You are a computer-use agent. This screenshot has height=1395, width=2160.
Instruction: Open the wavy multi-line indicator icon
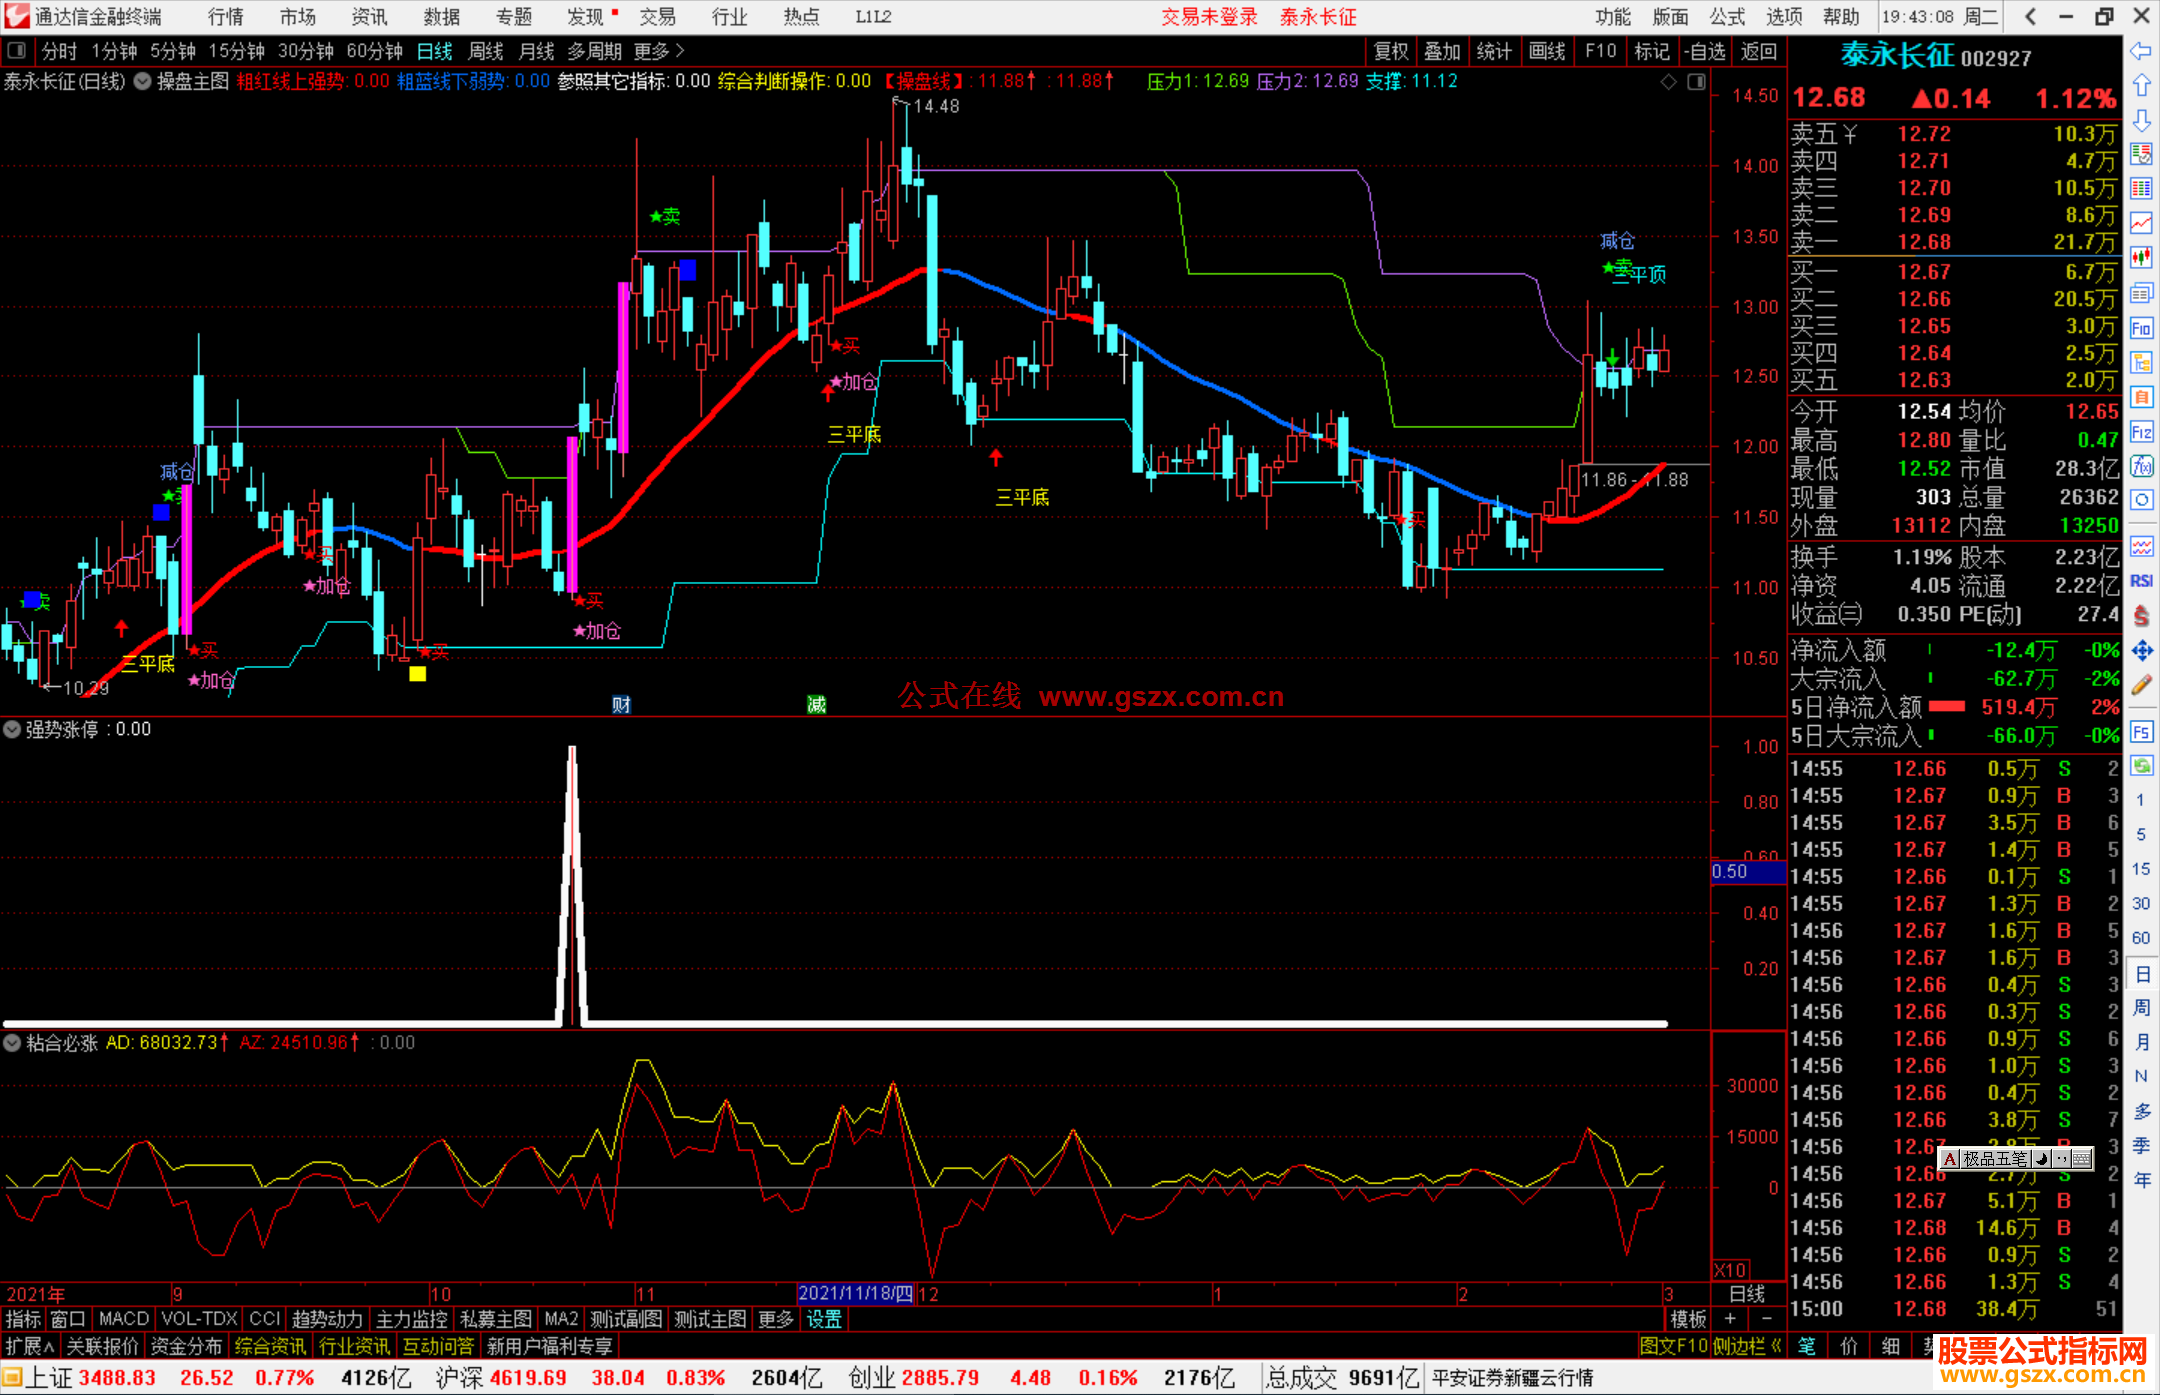pyautogui.click(x=2141, y=546)
